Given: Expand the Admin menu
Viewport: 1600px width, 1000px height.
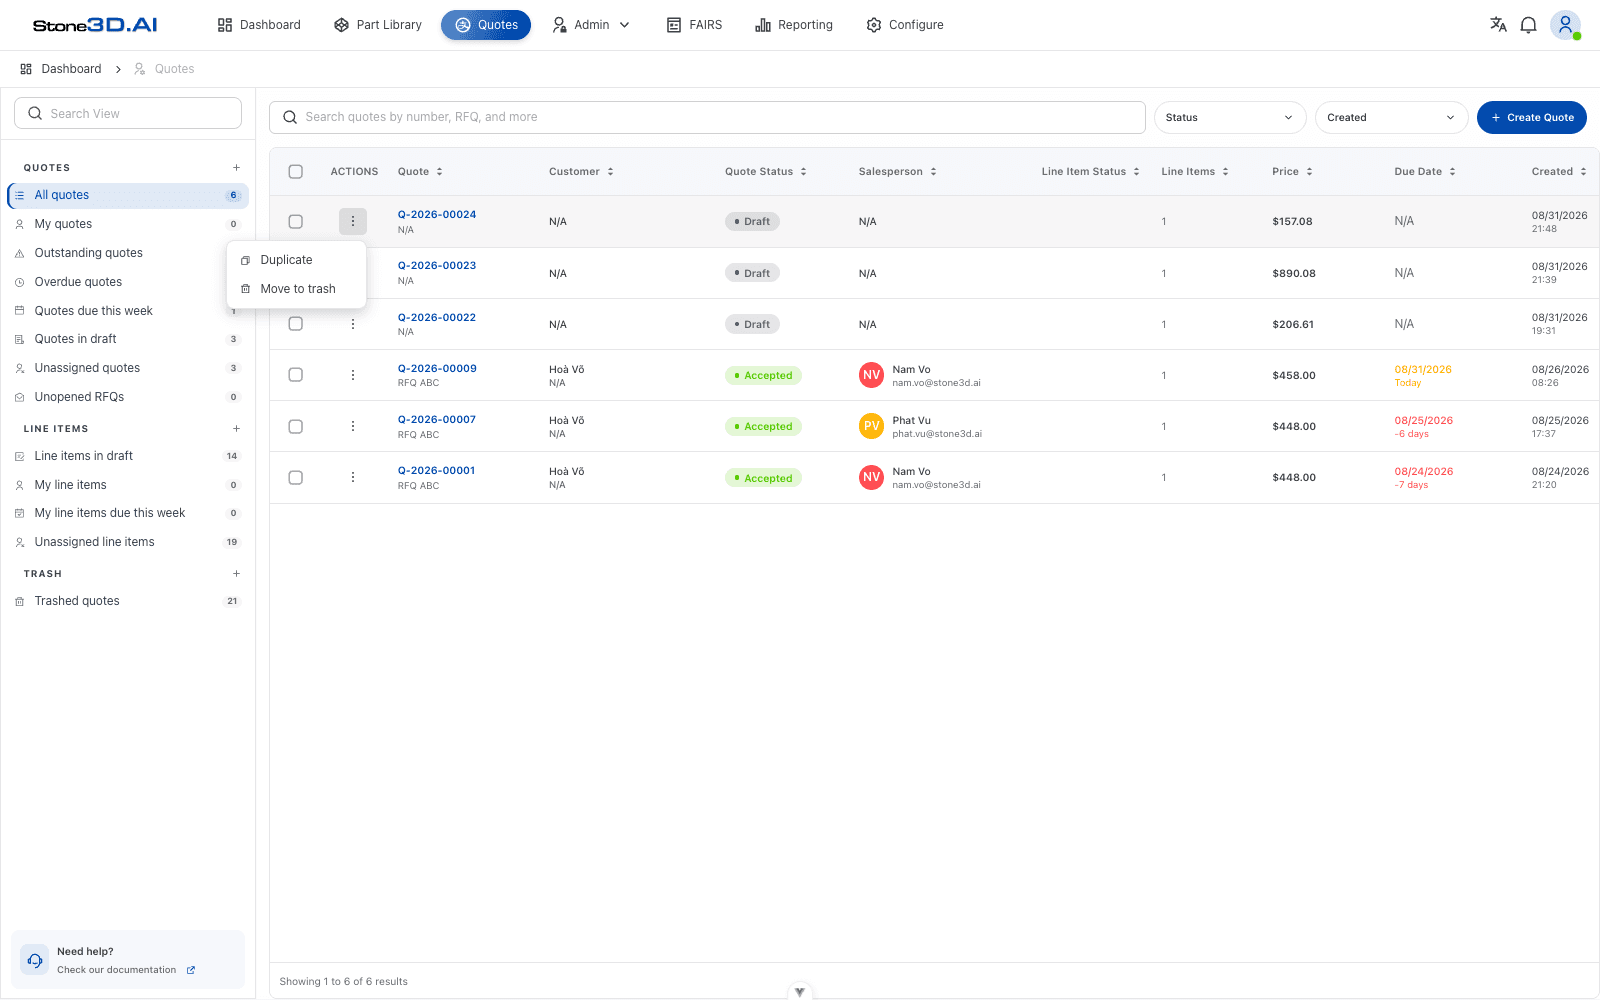Looking at the screenshot, I should click(x=591, y=25).
